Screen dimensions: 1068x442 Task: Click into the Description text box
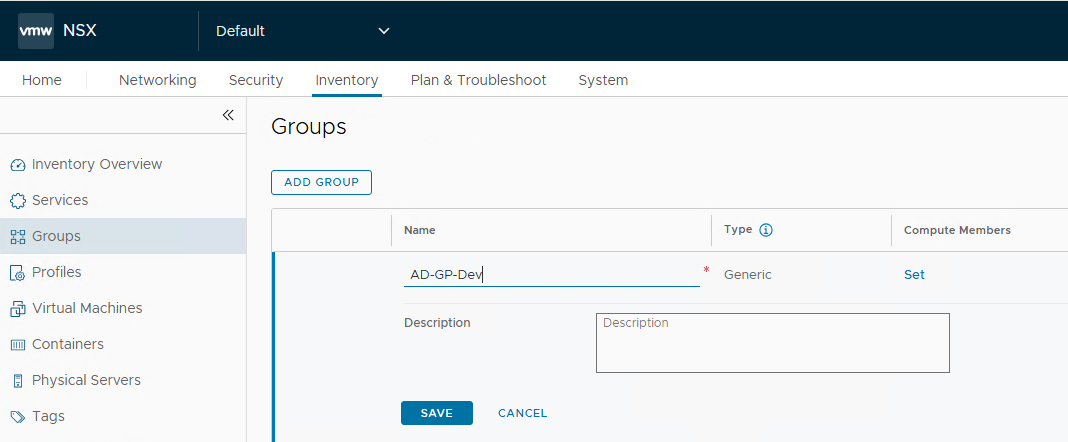click(x=771, y=343)
